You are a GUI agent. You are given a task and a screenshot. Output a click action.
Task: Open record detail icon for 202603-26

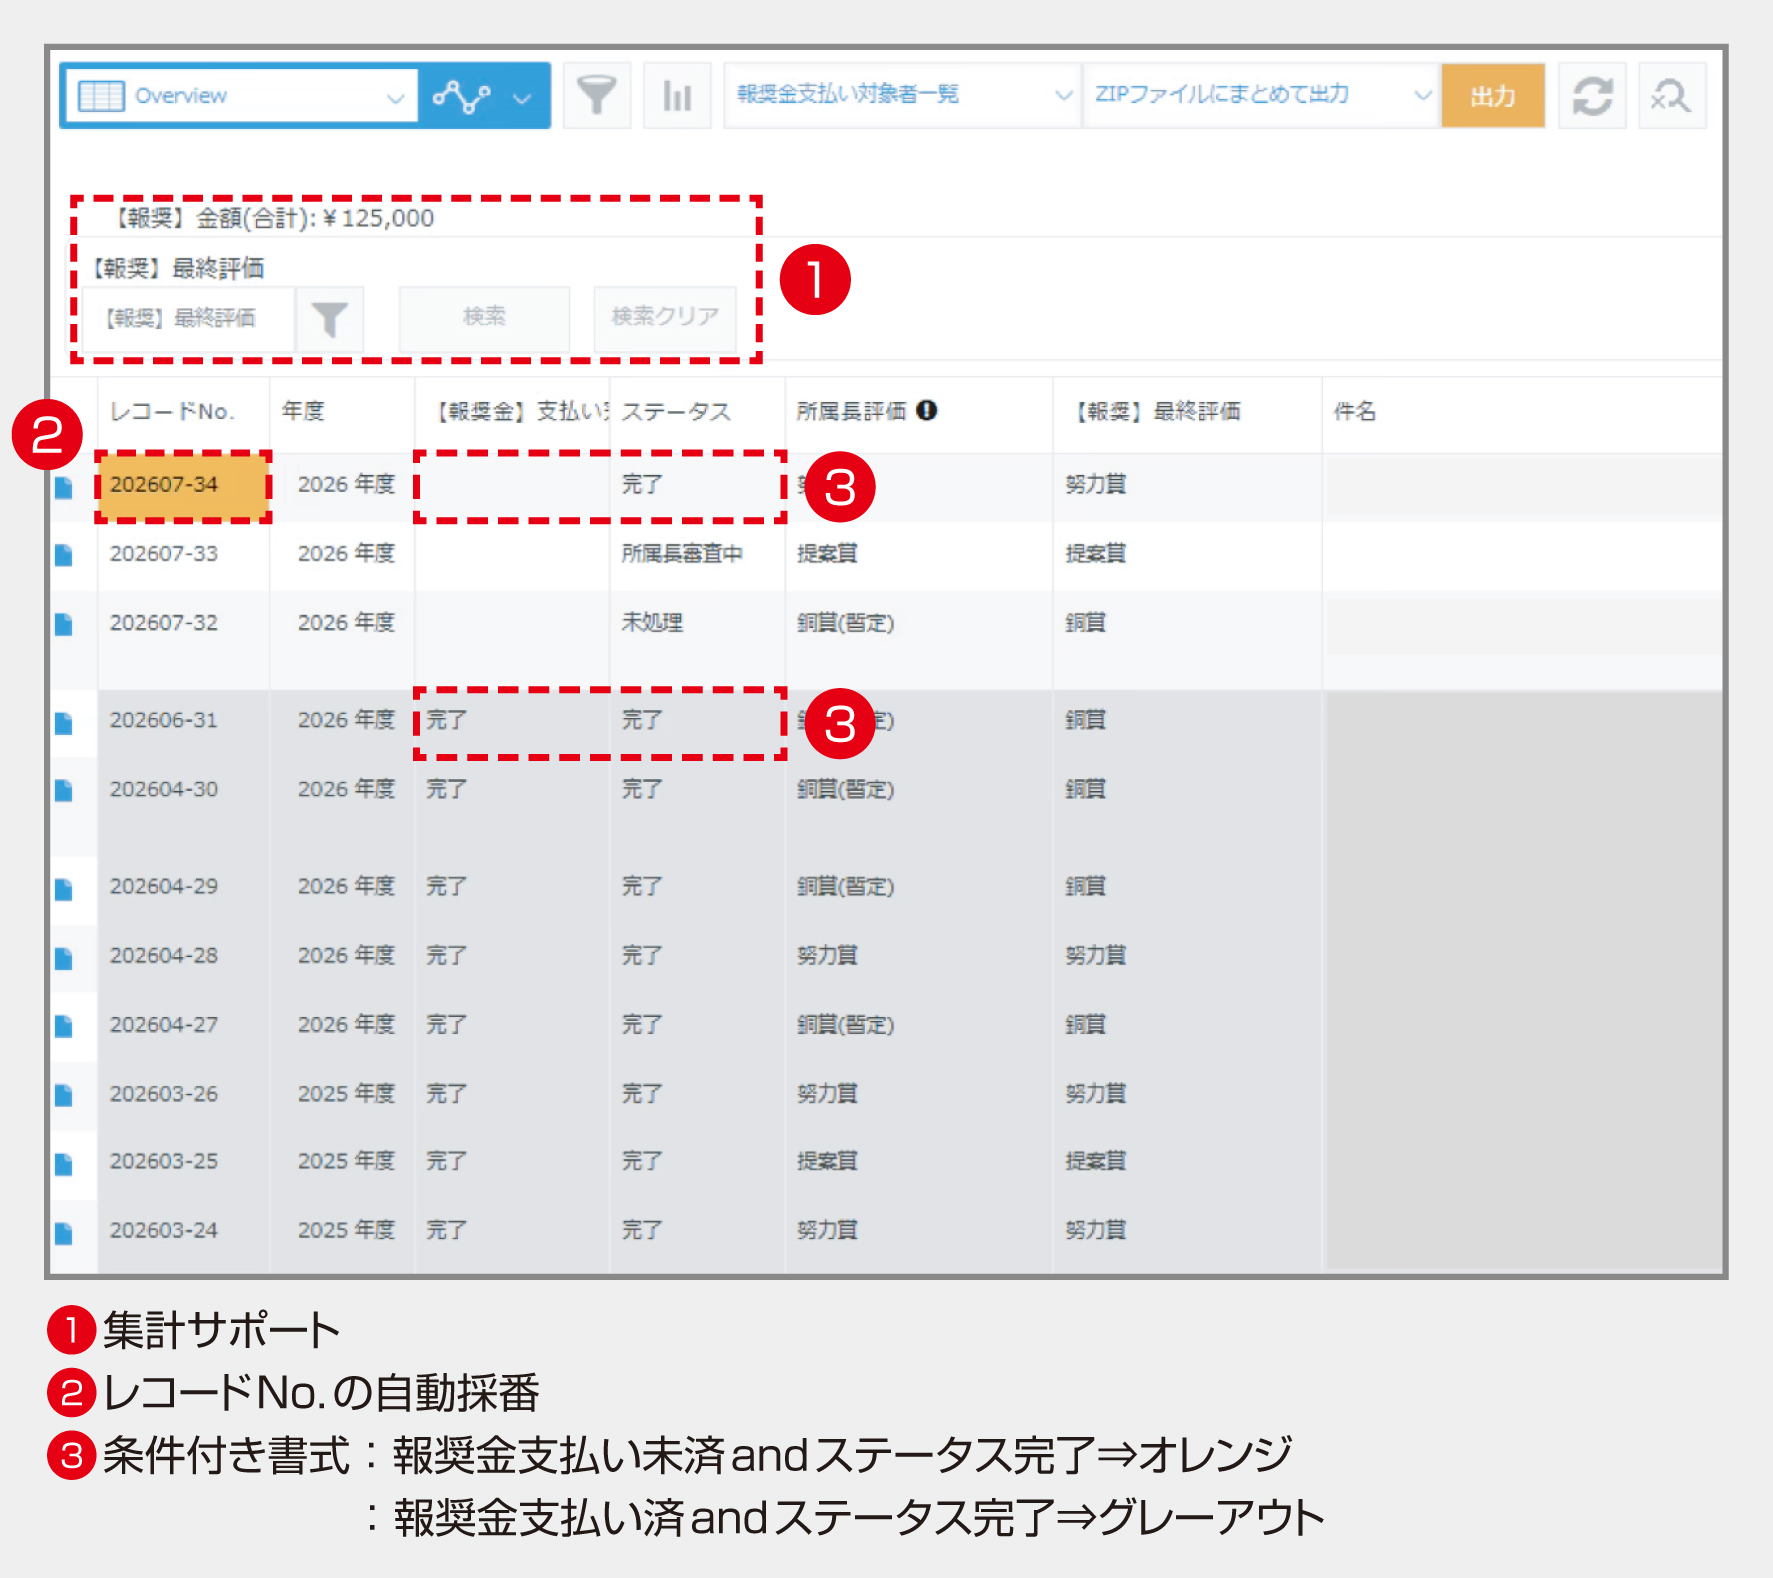(64, 1095)
